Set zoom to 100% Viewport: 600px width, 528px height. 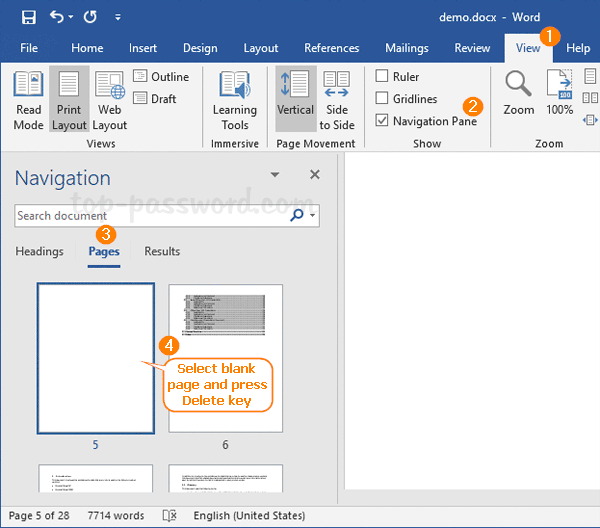click(560, 95)
